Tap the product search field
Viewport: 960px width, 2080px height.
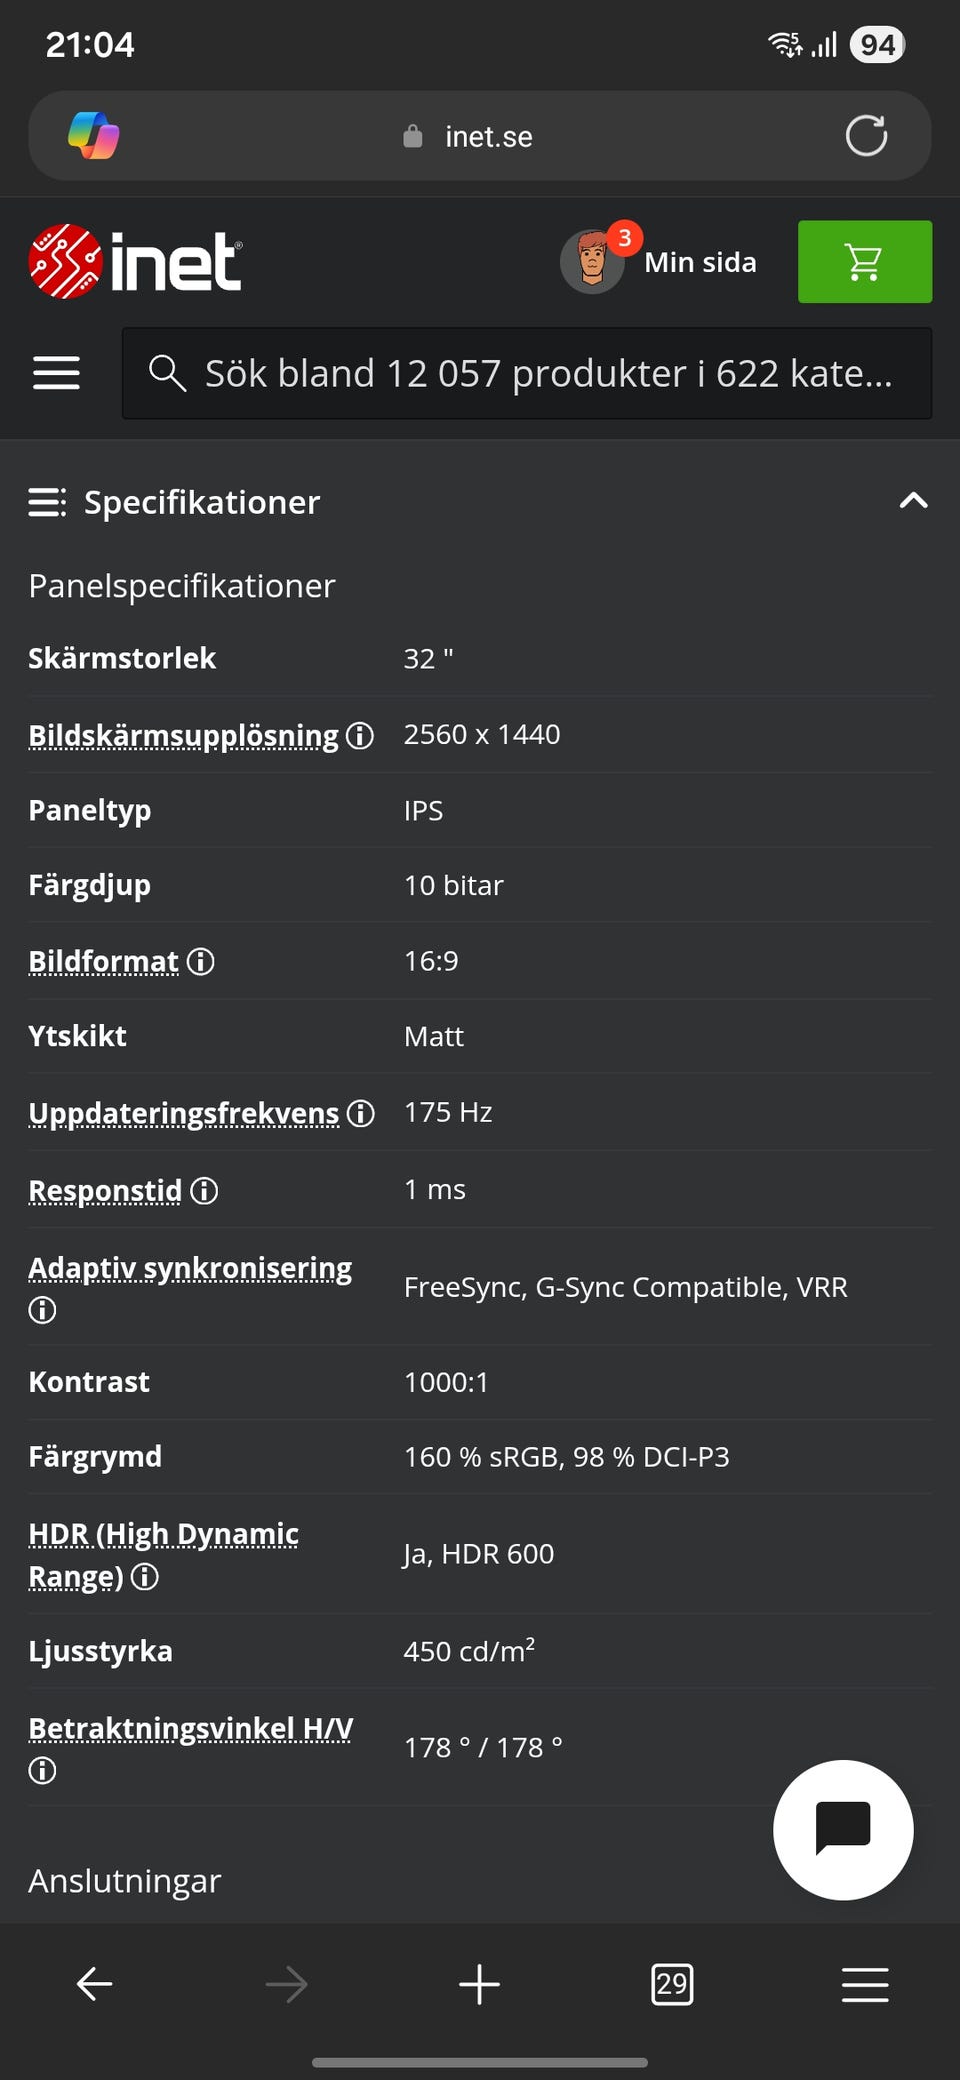click(527, 373)
